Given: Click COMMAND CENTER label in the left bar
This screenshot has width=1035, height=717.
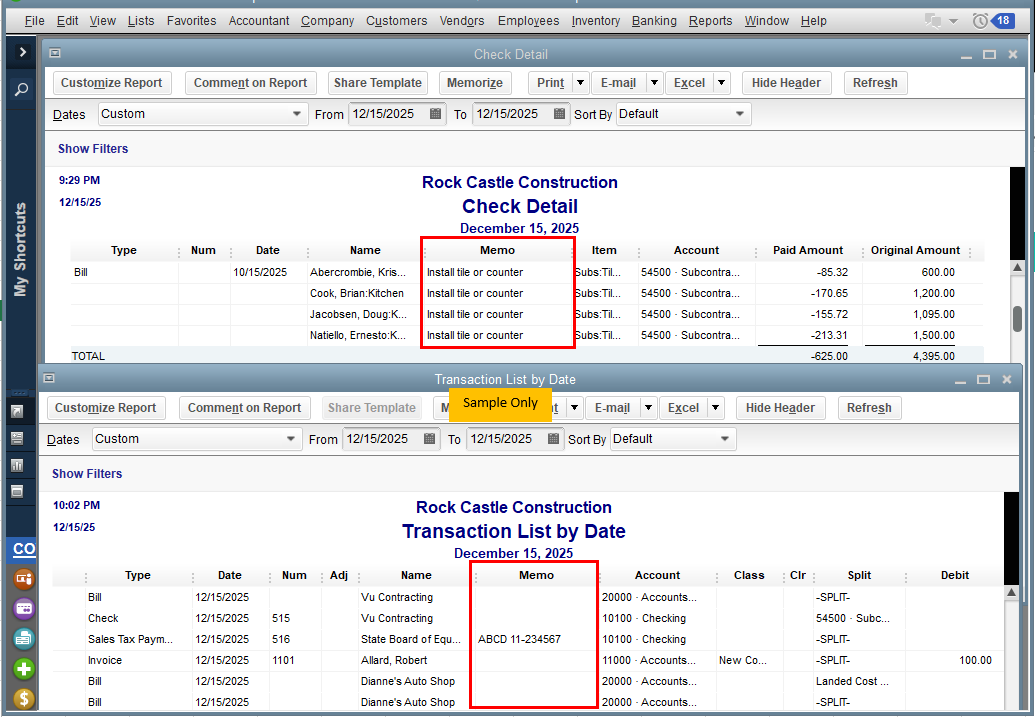Looking at the screenshot, I should click(24, 549).
